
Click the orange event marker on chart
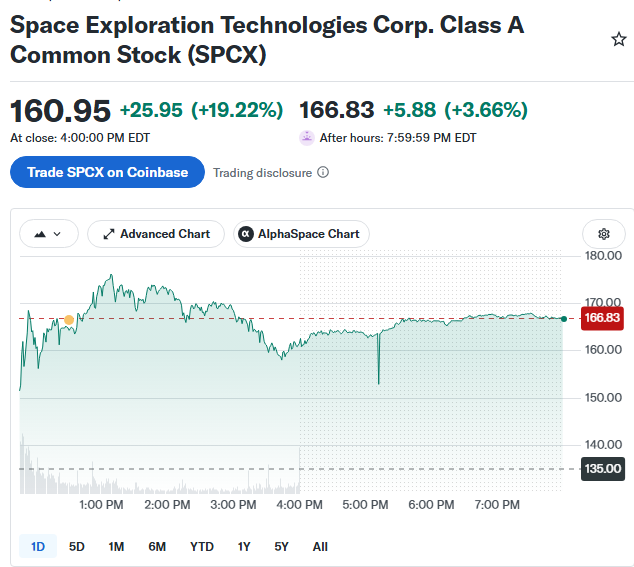pyautogui.click(x=69, y=320)
